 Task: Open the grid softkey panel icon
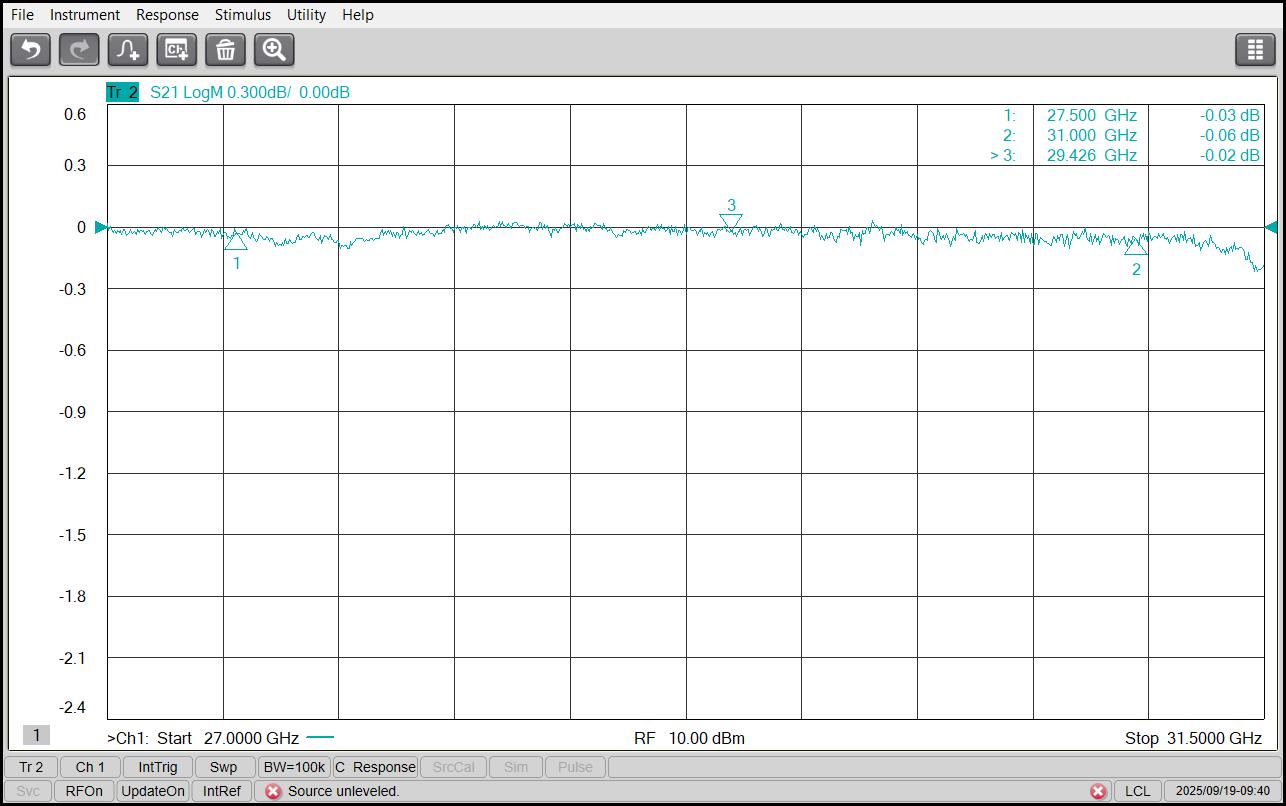click(1255, 49)
